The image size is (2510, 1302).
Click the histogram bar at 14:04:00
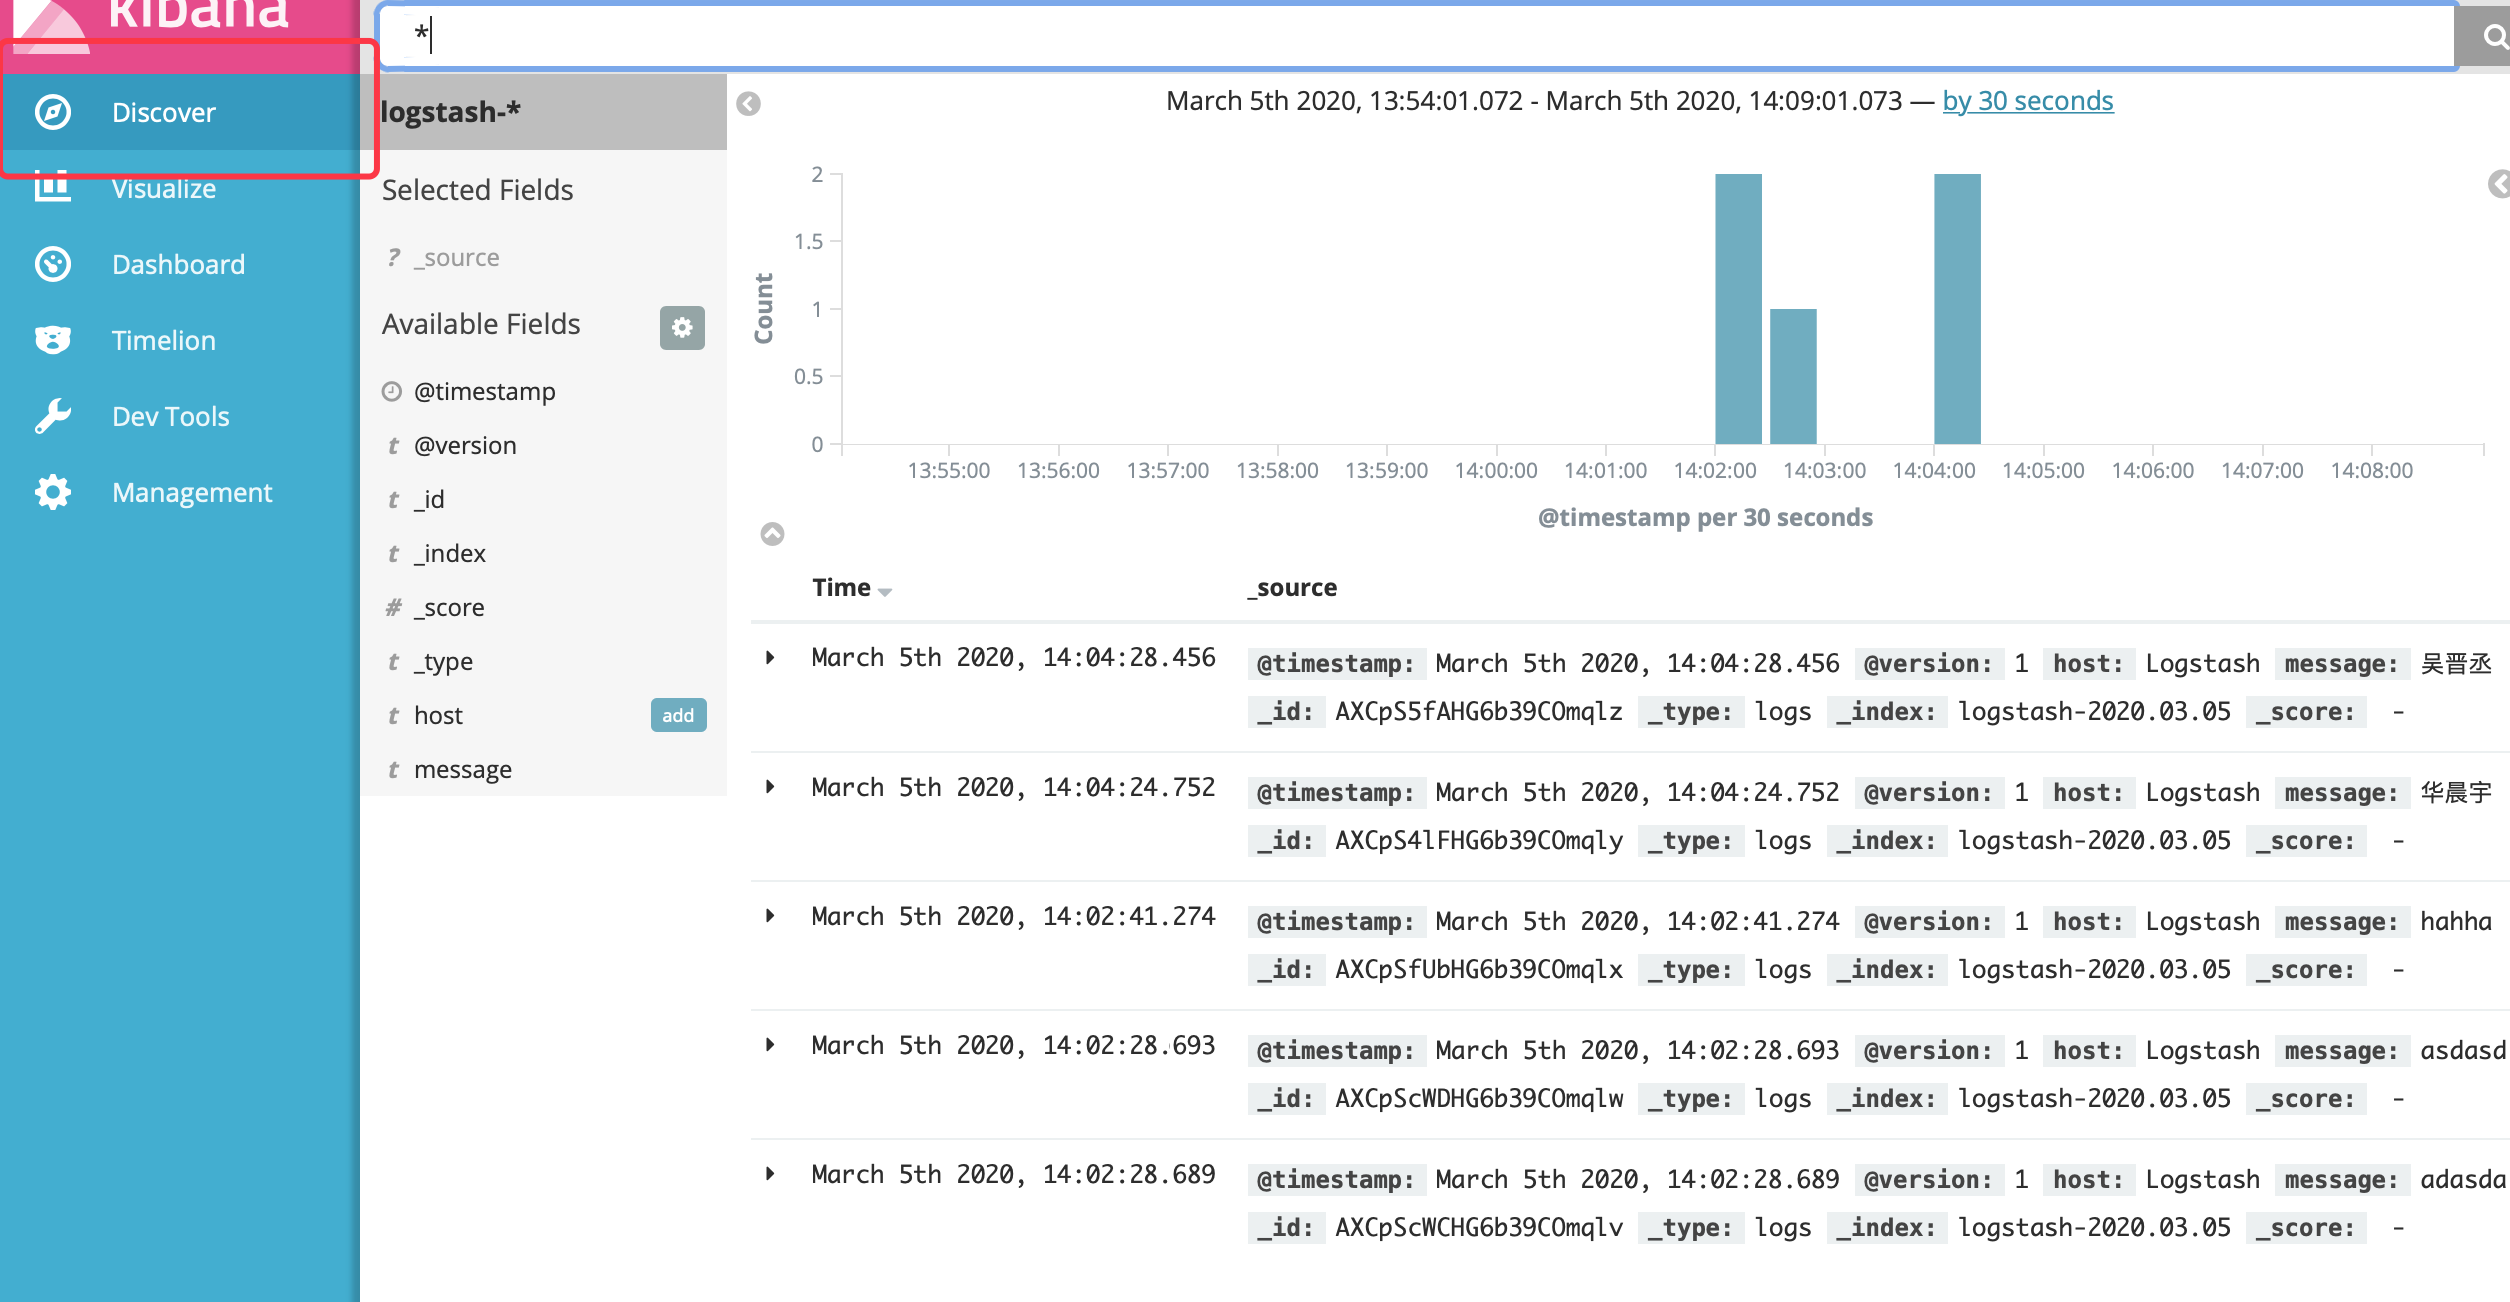tap(1956, 310)
